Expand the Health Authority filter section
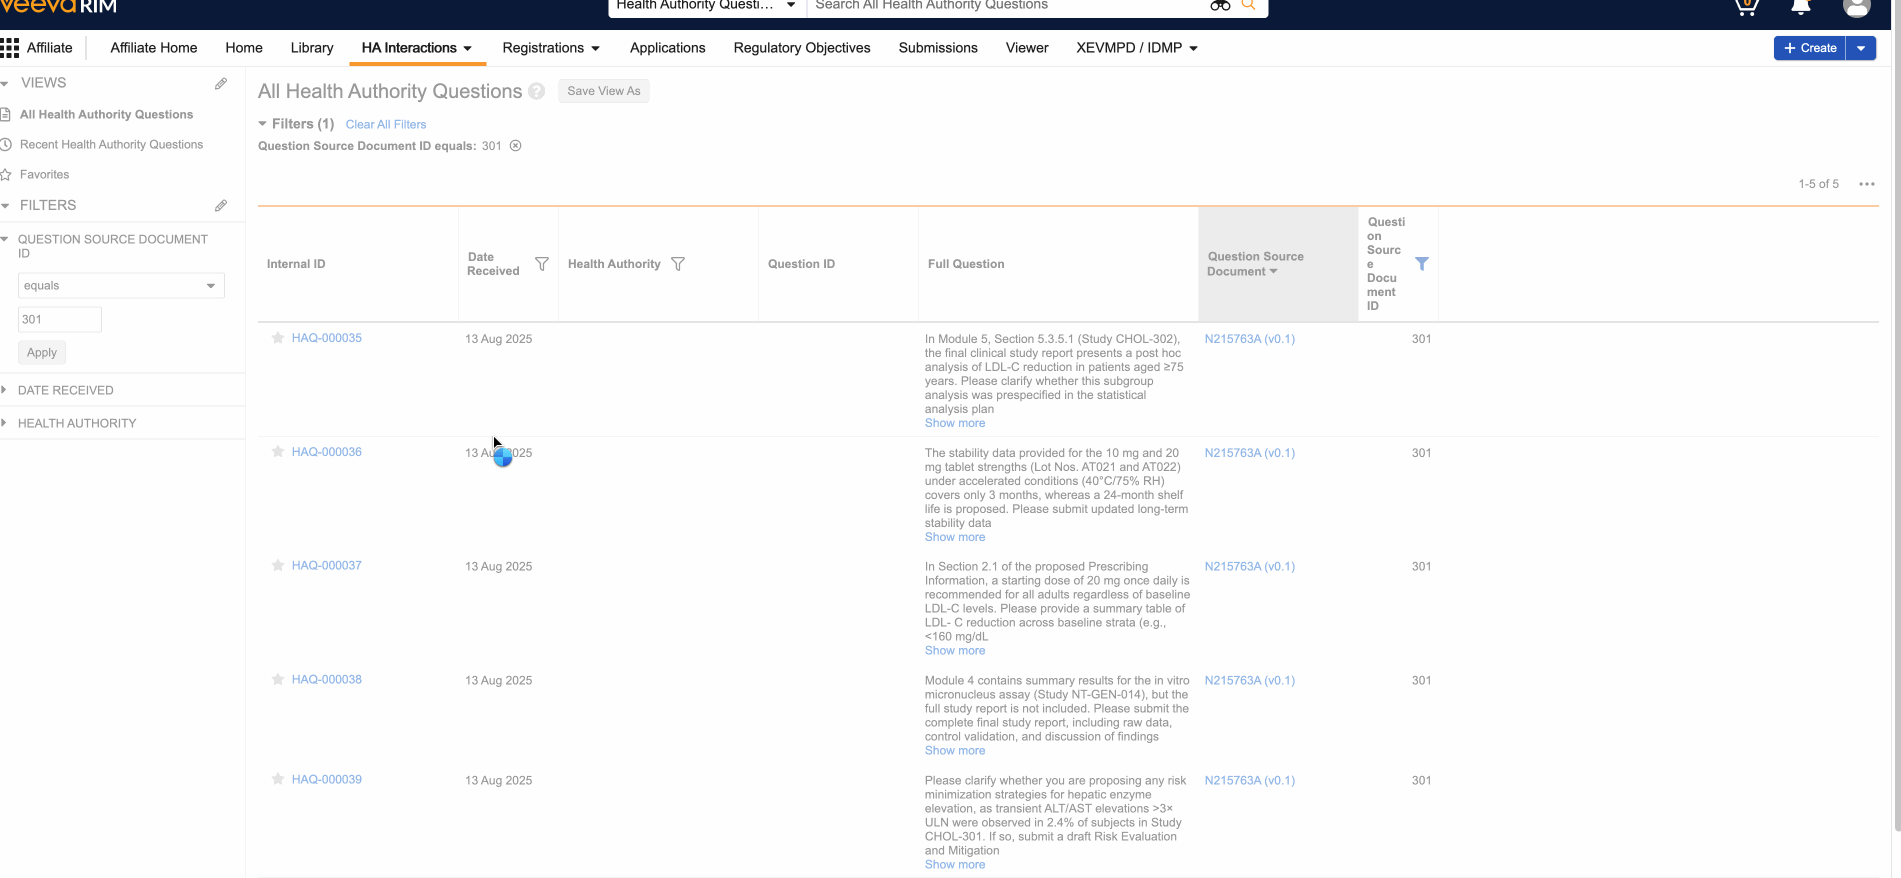Viewport: 1901px width, 878px height. [x=77, y=423]
